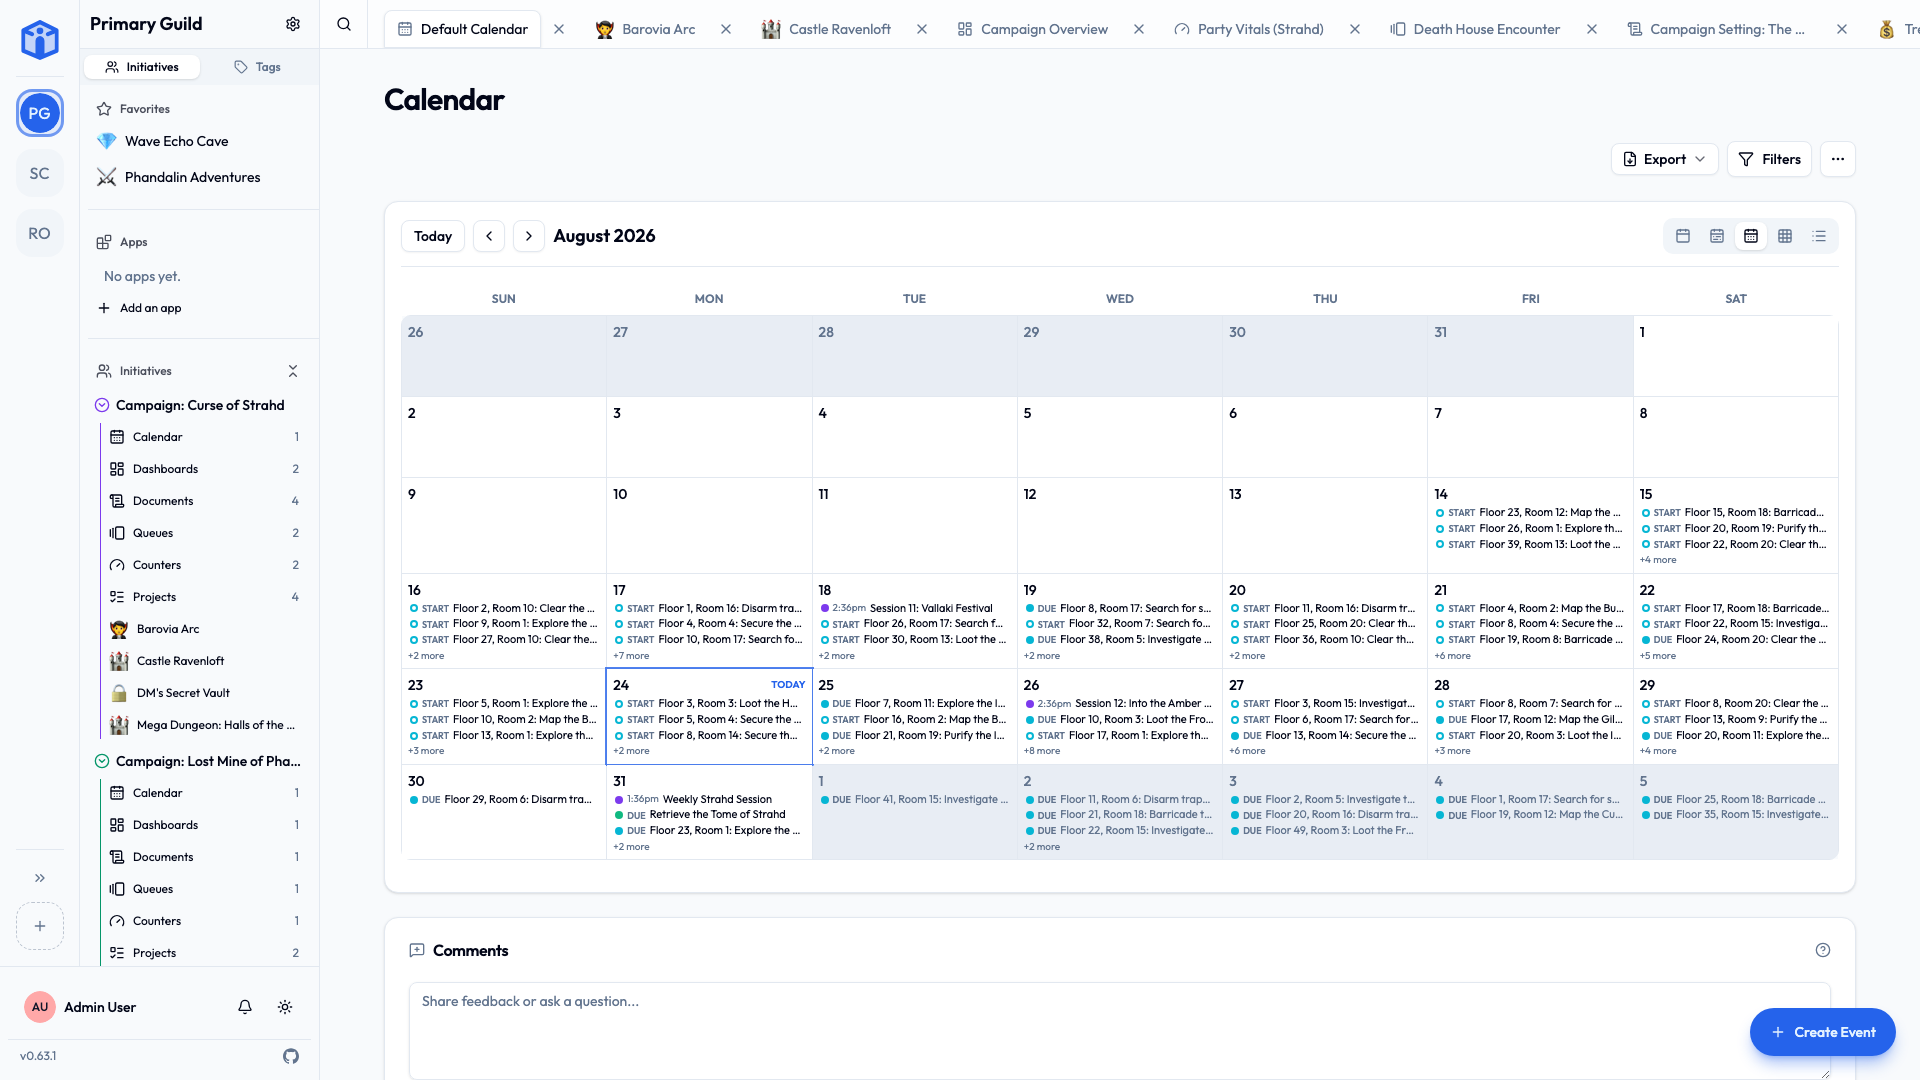The image size is (1920, 1080).
Task: Click Add an app
Action: tap(140, 308)
